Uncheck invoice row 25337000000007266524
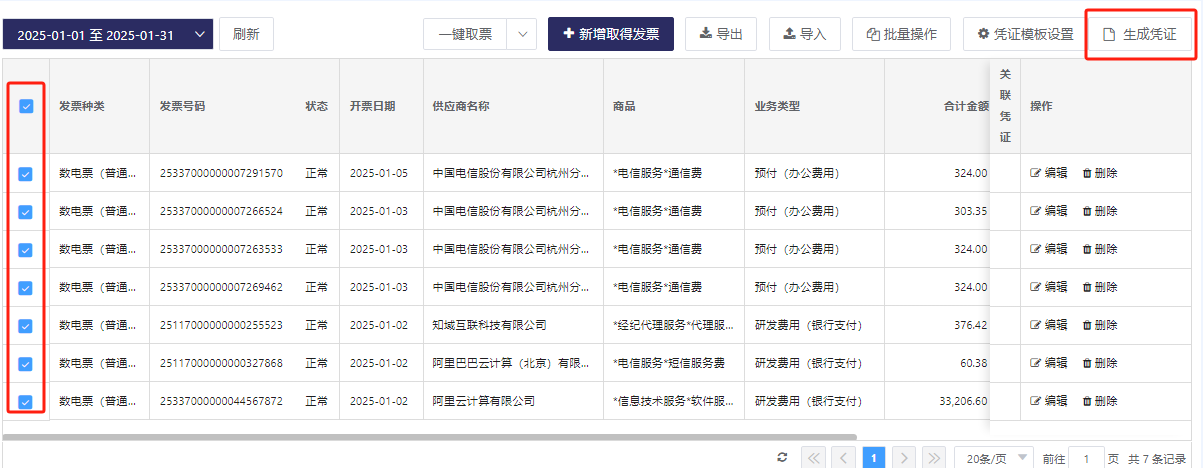1203x468 pixels. point(26,212)
